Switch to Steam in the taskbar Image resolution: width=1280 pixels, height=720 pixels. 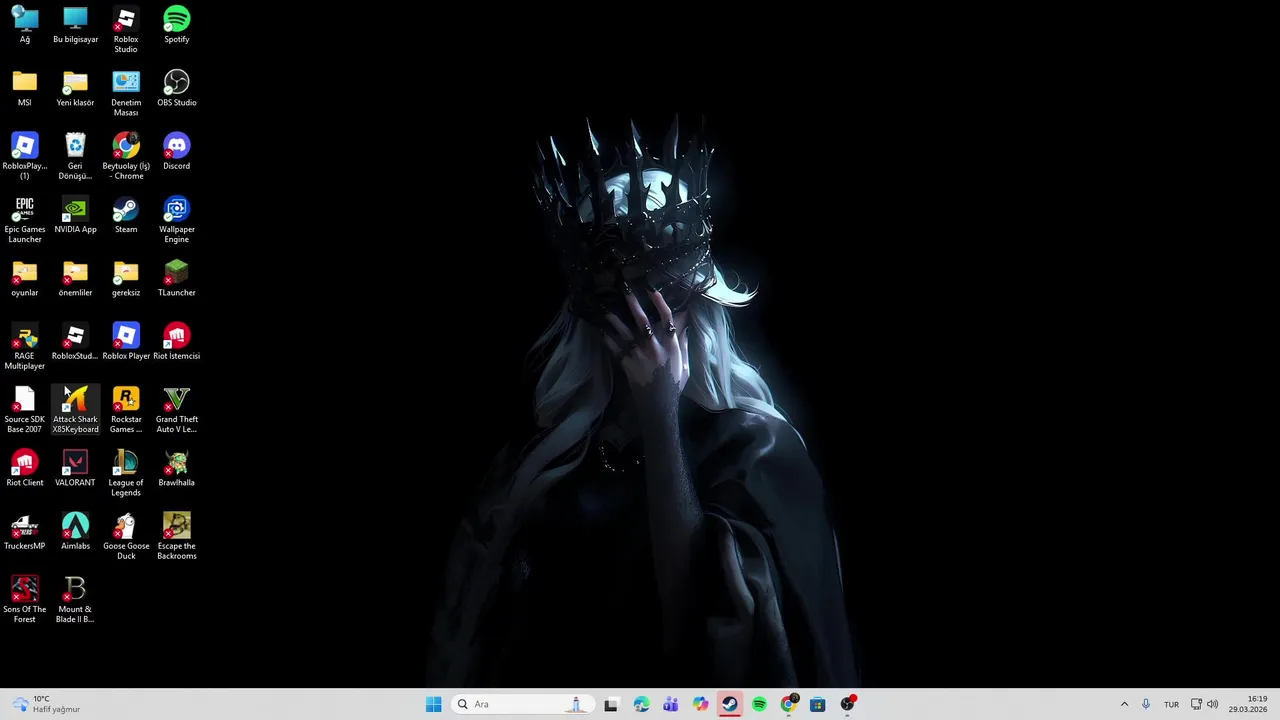tap(730, 704)
